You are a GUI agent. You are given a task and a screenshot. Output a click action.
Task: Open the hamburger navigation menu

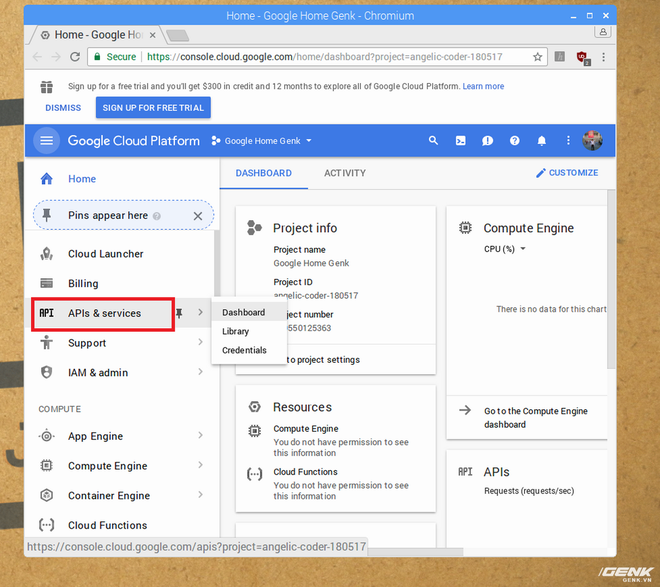pyautogui.click(x=46, y=141)
